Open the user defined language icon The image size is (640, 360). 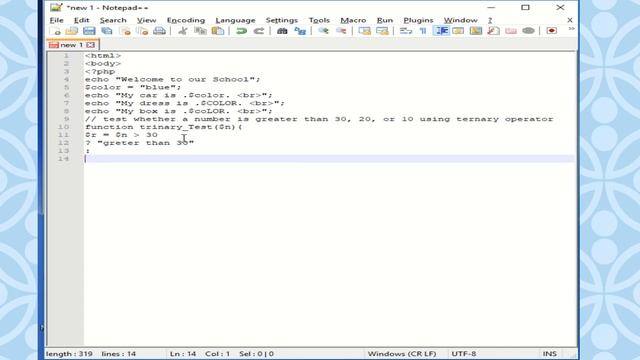[458, 31]
